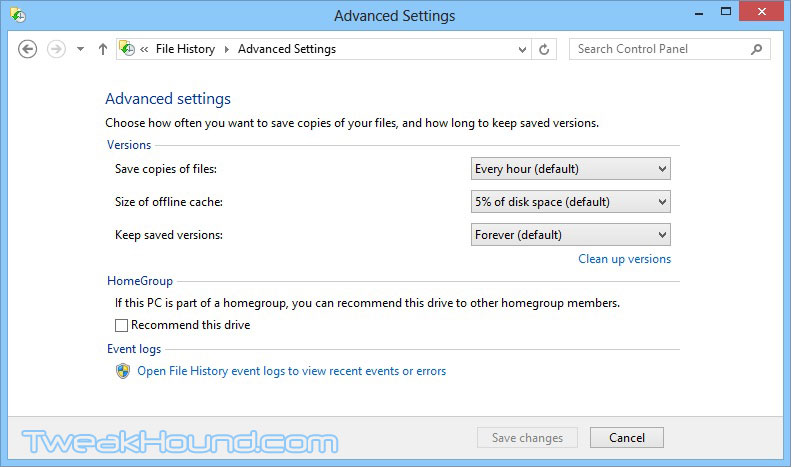This screenshot has height=468, width=792.
Task: Open the Size of offline cache dropdown
Action: [571, 202]
